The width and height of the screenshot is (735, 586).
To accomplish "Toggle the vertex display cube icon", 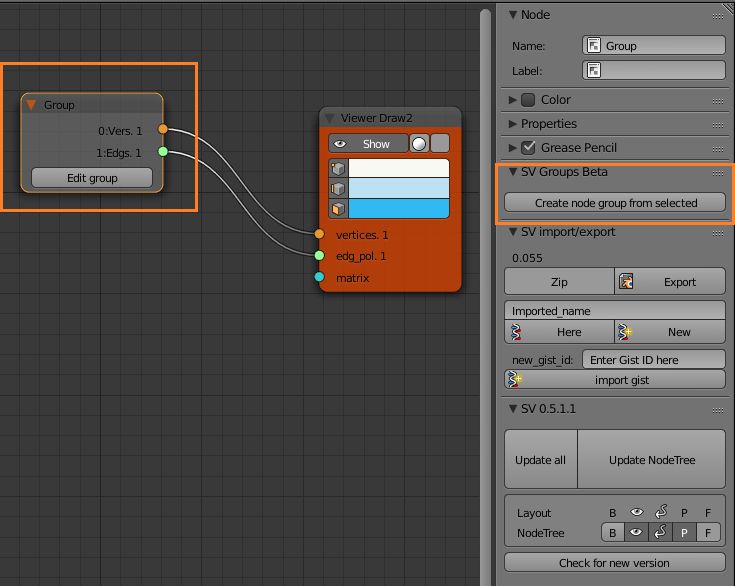I will point(338,168).
